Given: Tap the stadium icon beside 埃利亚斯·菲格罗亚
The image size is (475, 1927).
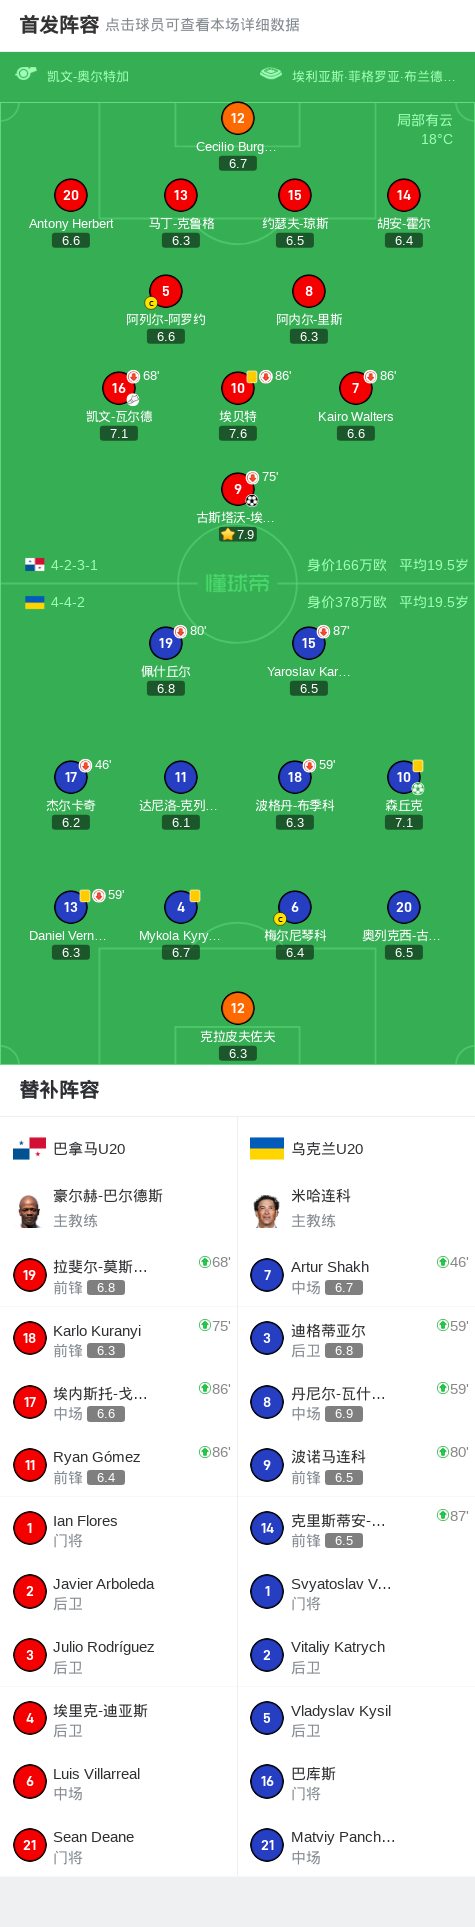Looking at the screenshot, I should pyautogui.click(x=270, y=74).
